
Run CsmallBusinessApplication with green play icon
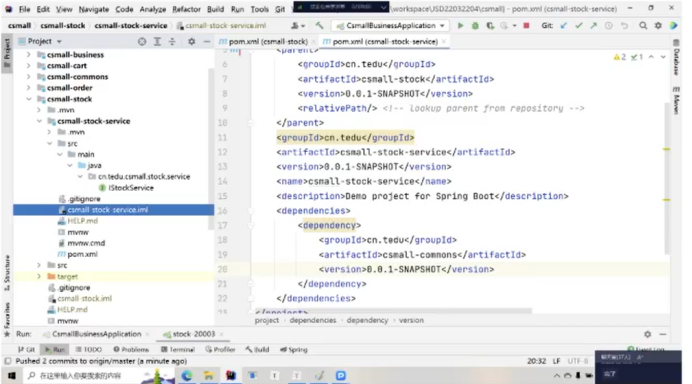coord(460,26)
